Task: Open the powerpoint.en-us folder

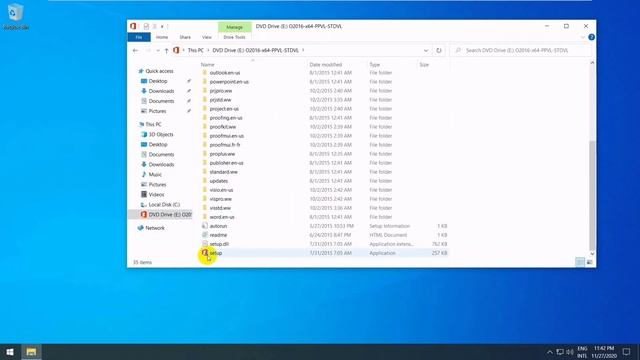Action: coord(229,82)
